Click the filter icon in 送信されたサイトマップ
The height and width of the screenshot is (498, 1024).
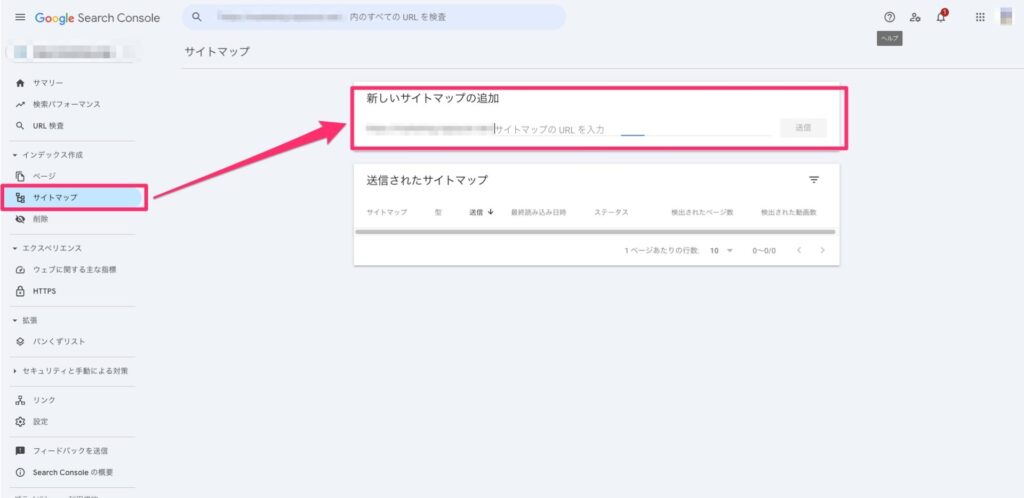[813, 180]
